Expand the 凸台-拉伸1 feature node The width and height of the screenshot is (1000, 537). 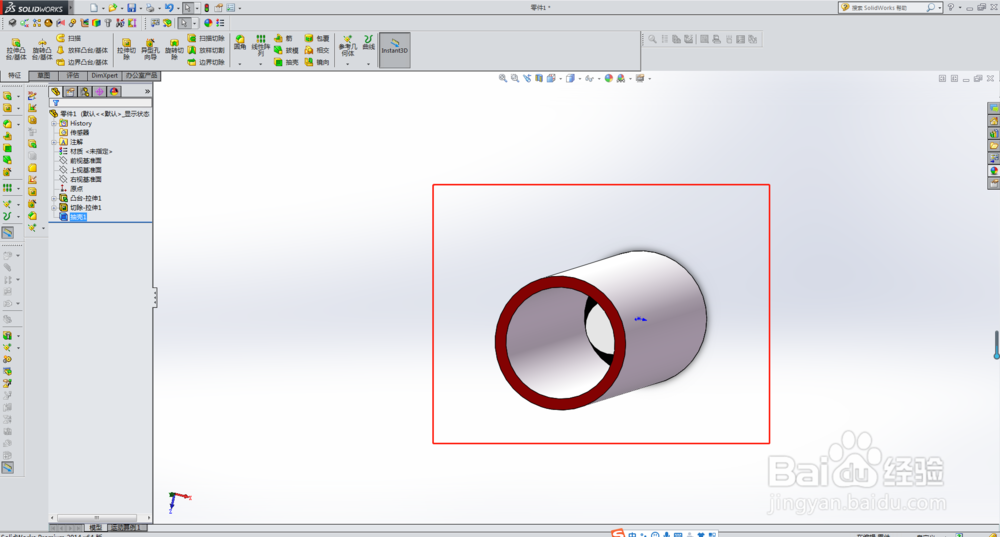[54, 198]
